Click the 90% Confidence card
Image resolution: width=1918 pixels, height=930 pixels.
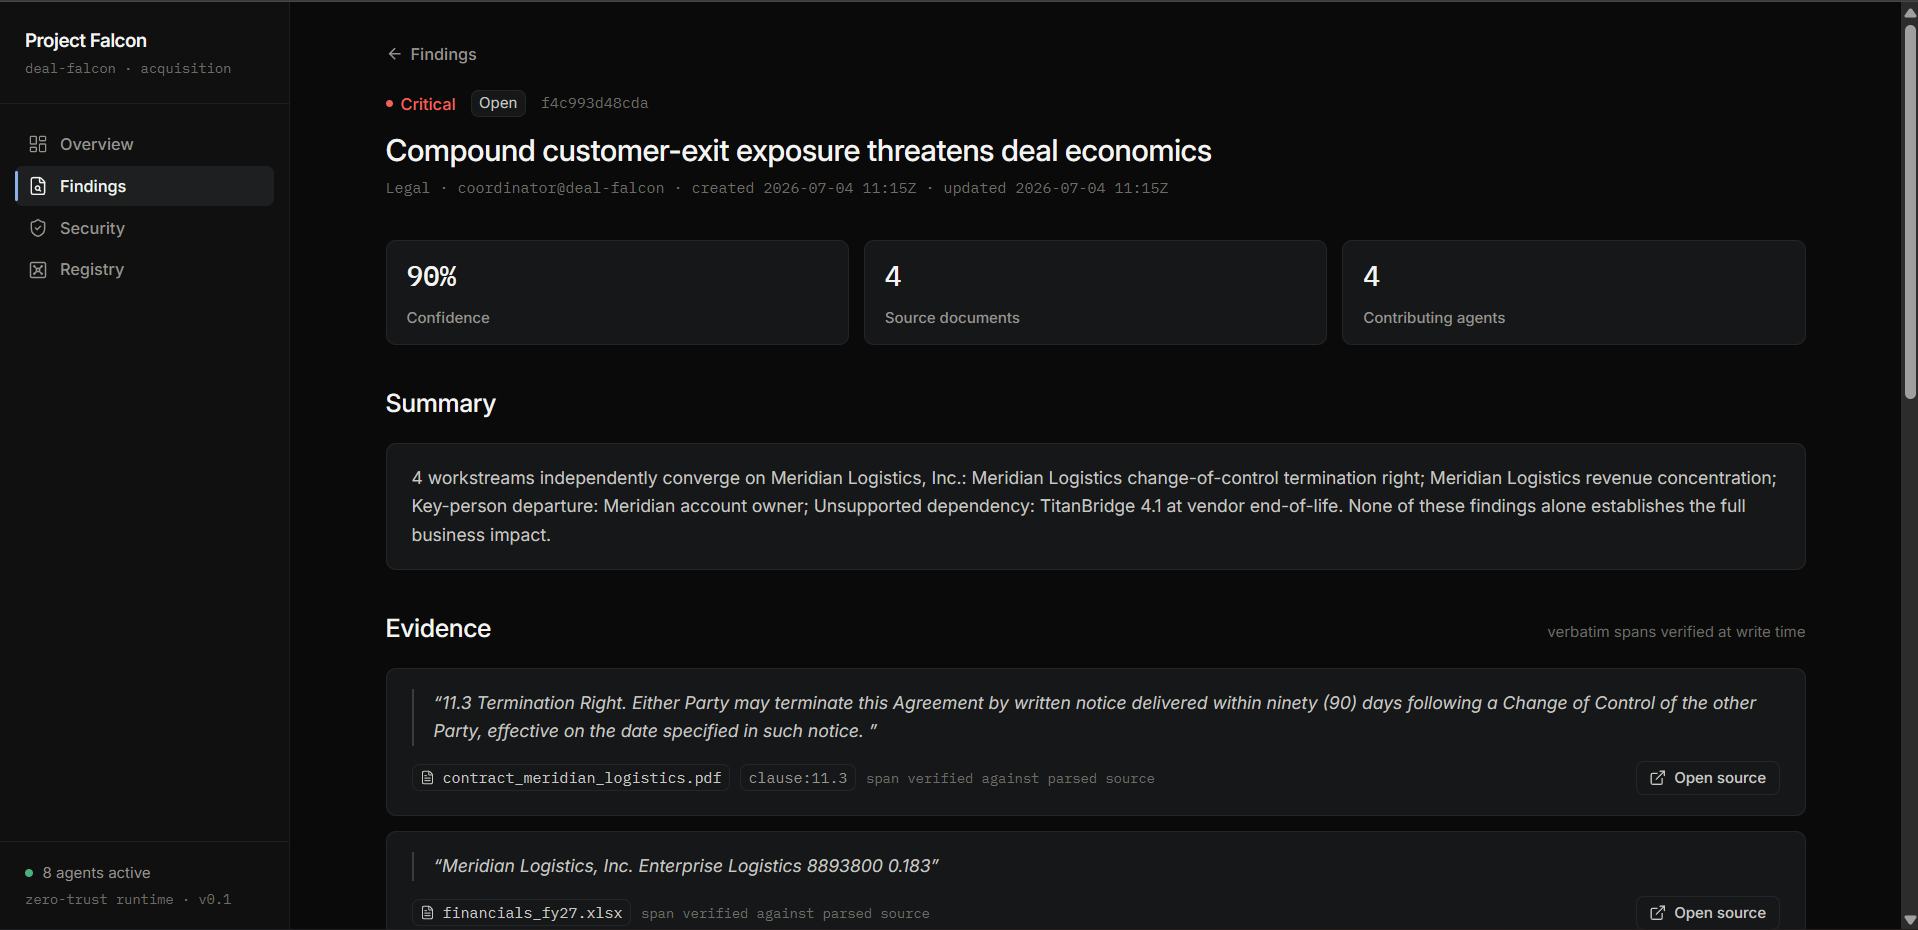[x=617, y=292]
